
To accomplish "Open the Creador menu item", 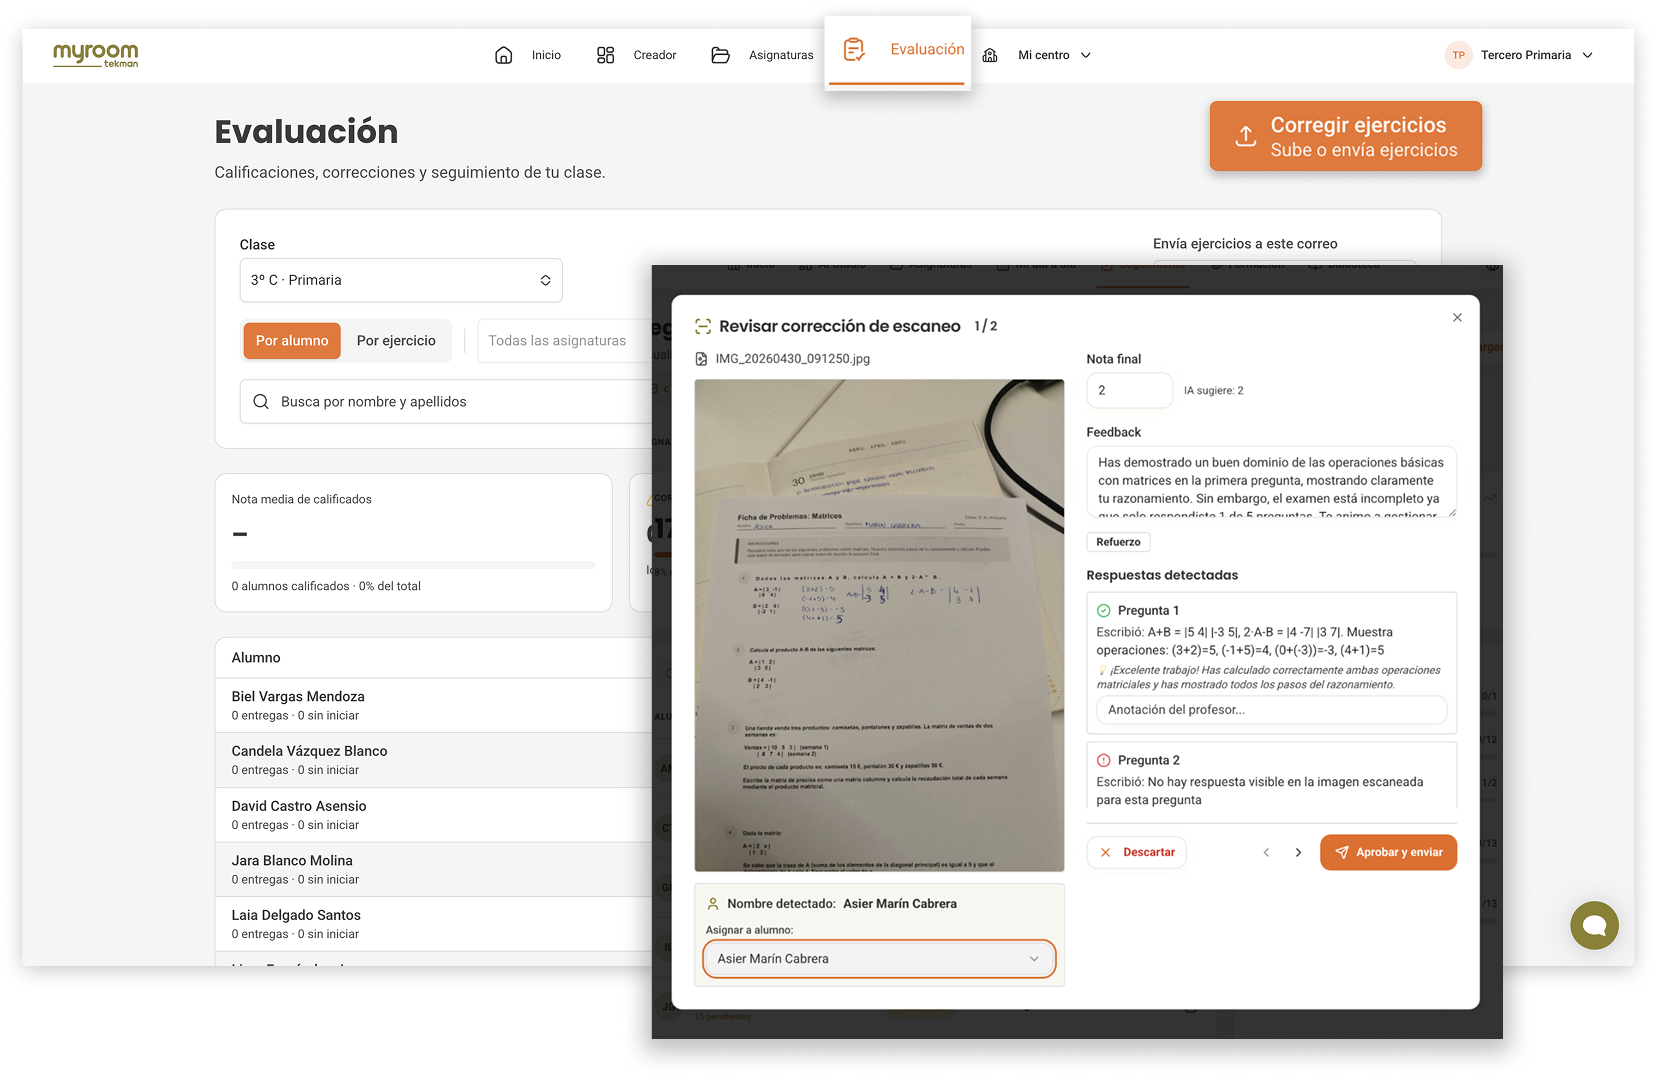I will [655, 55].
